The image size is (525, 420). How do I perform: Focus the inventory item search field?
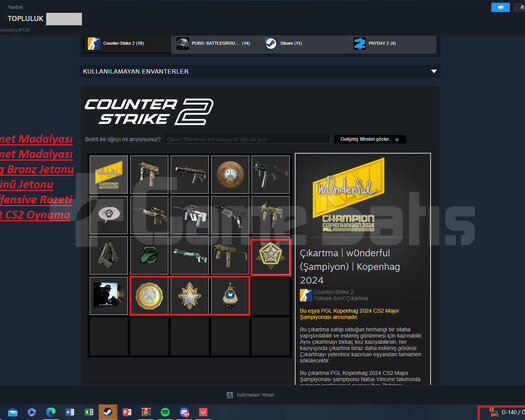[x=247, y=139]
